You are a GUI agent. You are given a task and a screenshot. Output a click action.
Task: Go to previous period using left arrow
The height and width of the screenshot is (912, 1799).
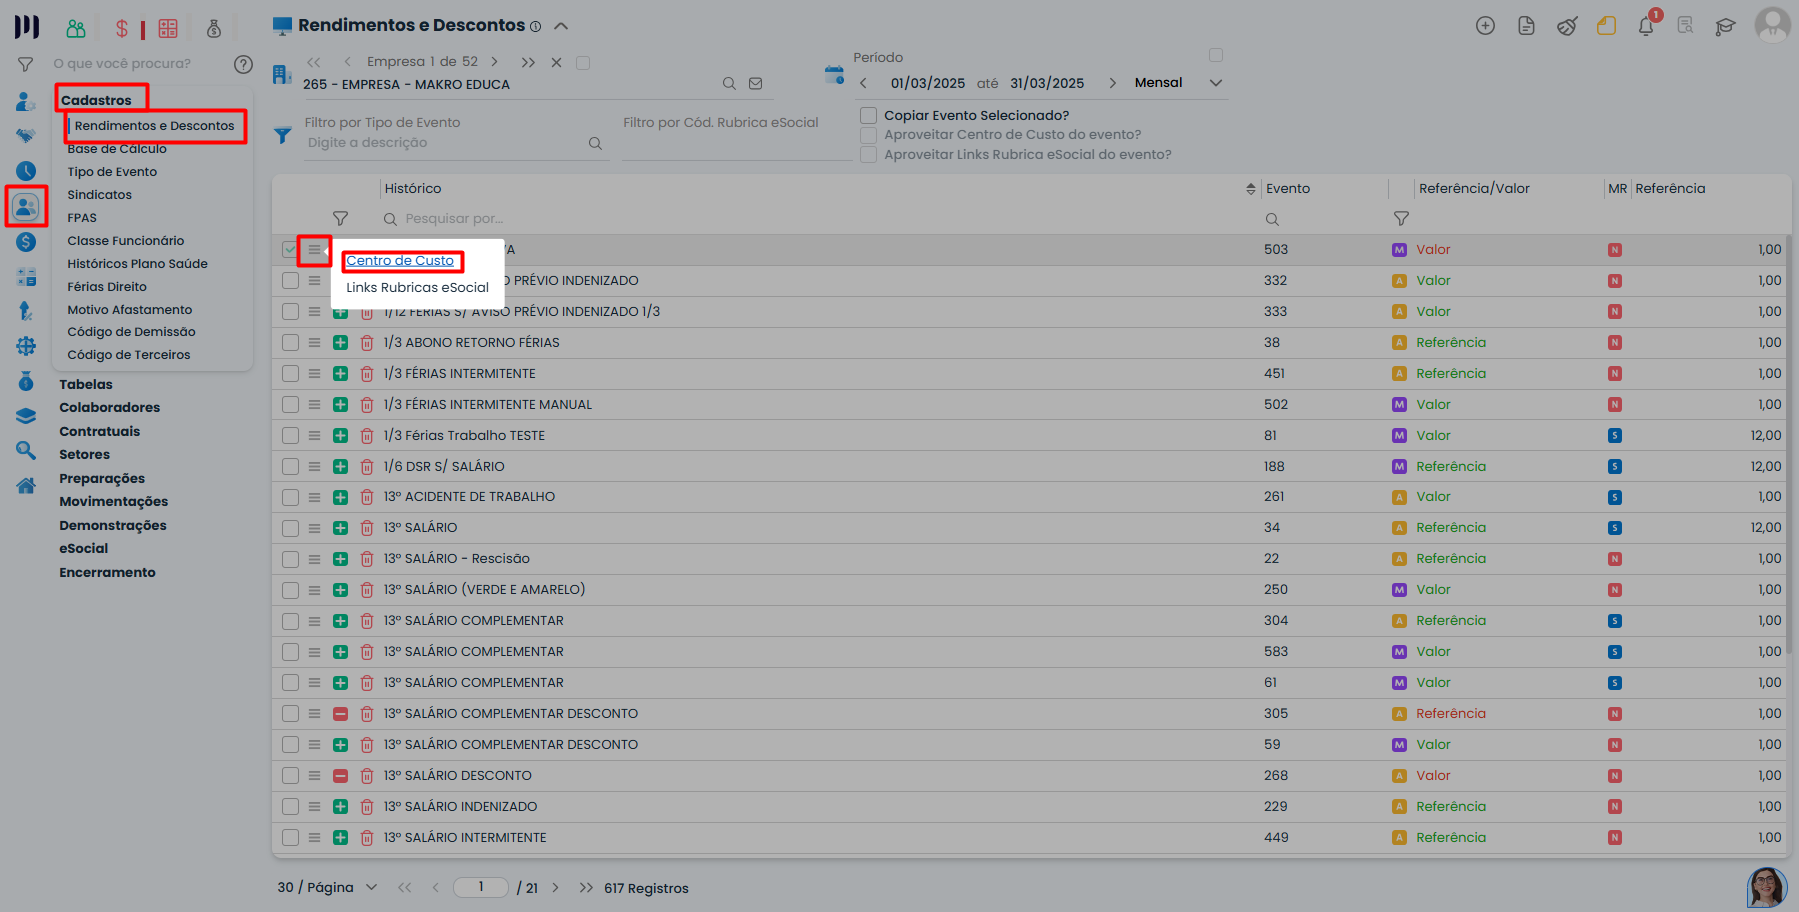pyautogui.click(x=863, y=83)
